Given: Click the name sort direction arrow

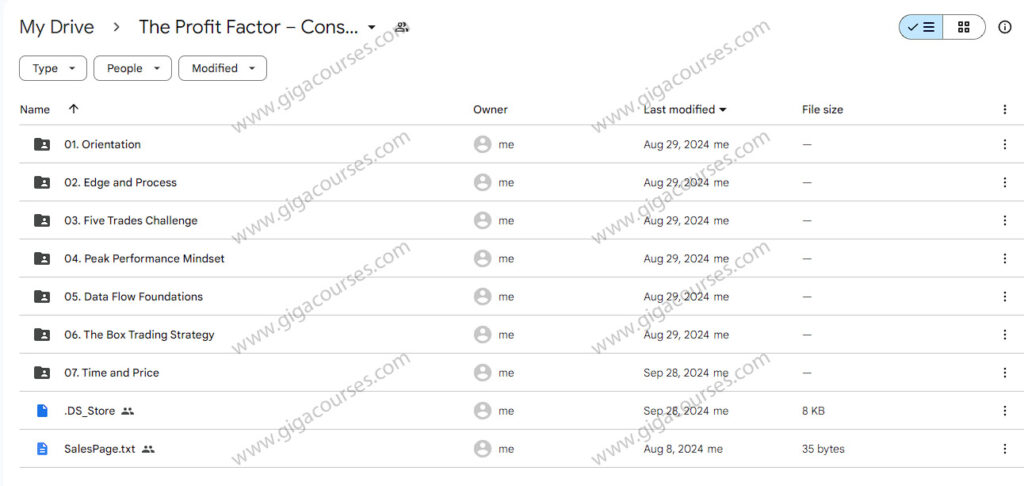Looking at the screenshot, I should (x=73, y=109).
